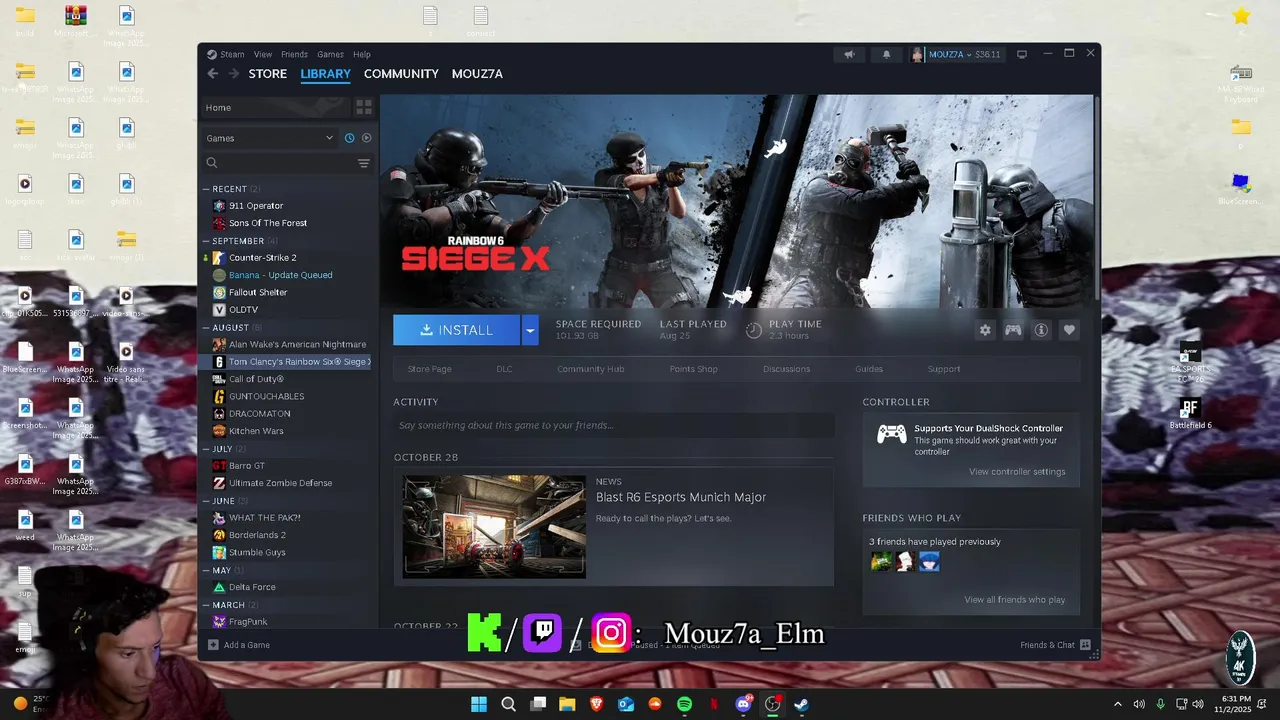Open the Rainbow Six manage gear icon
This screenshot has height=720, width=1280.
985,330
